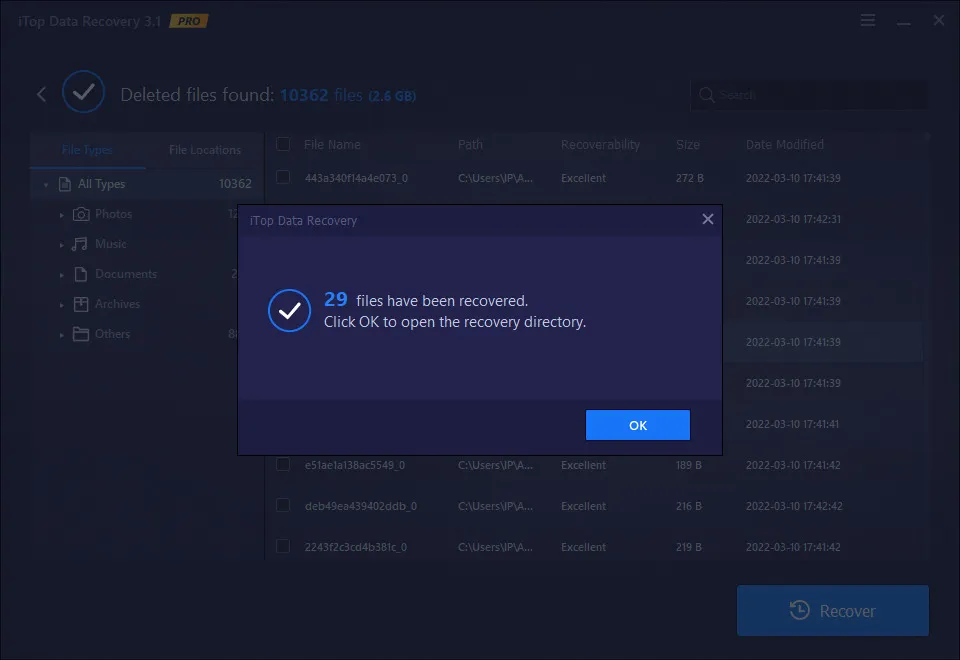
Task: Switch to the File Locations tab
Action: [204, 150]
